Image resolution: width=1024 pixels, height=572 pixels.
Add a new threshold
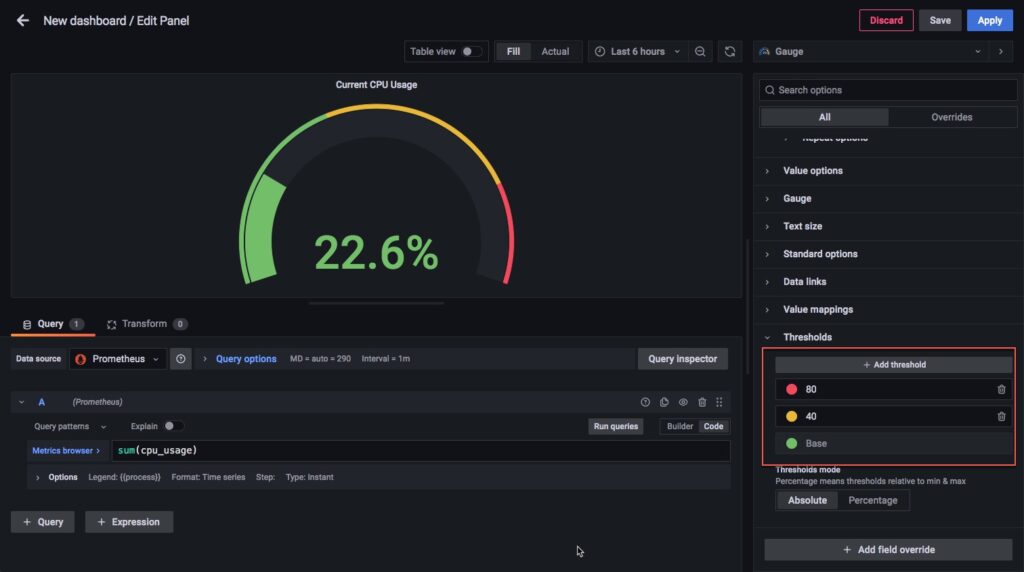point(894,365)
